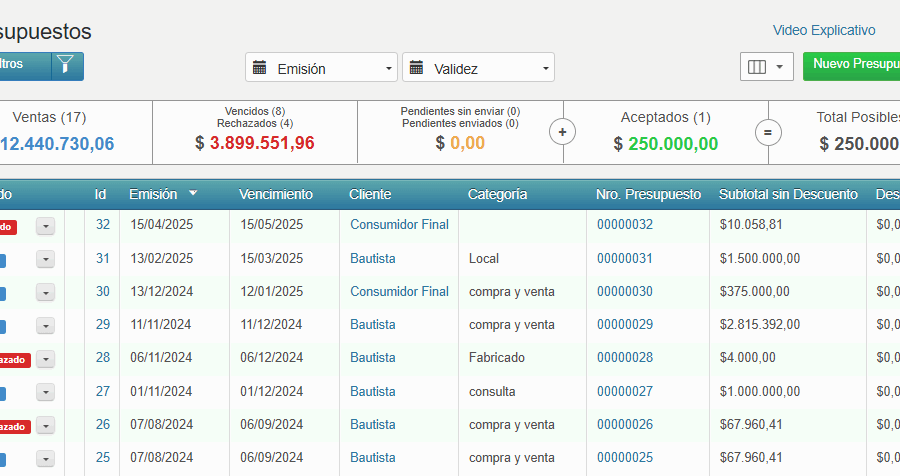The image size is (900, 476).
Task: Click the funnel filter icon
Action: 66,66
